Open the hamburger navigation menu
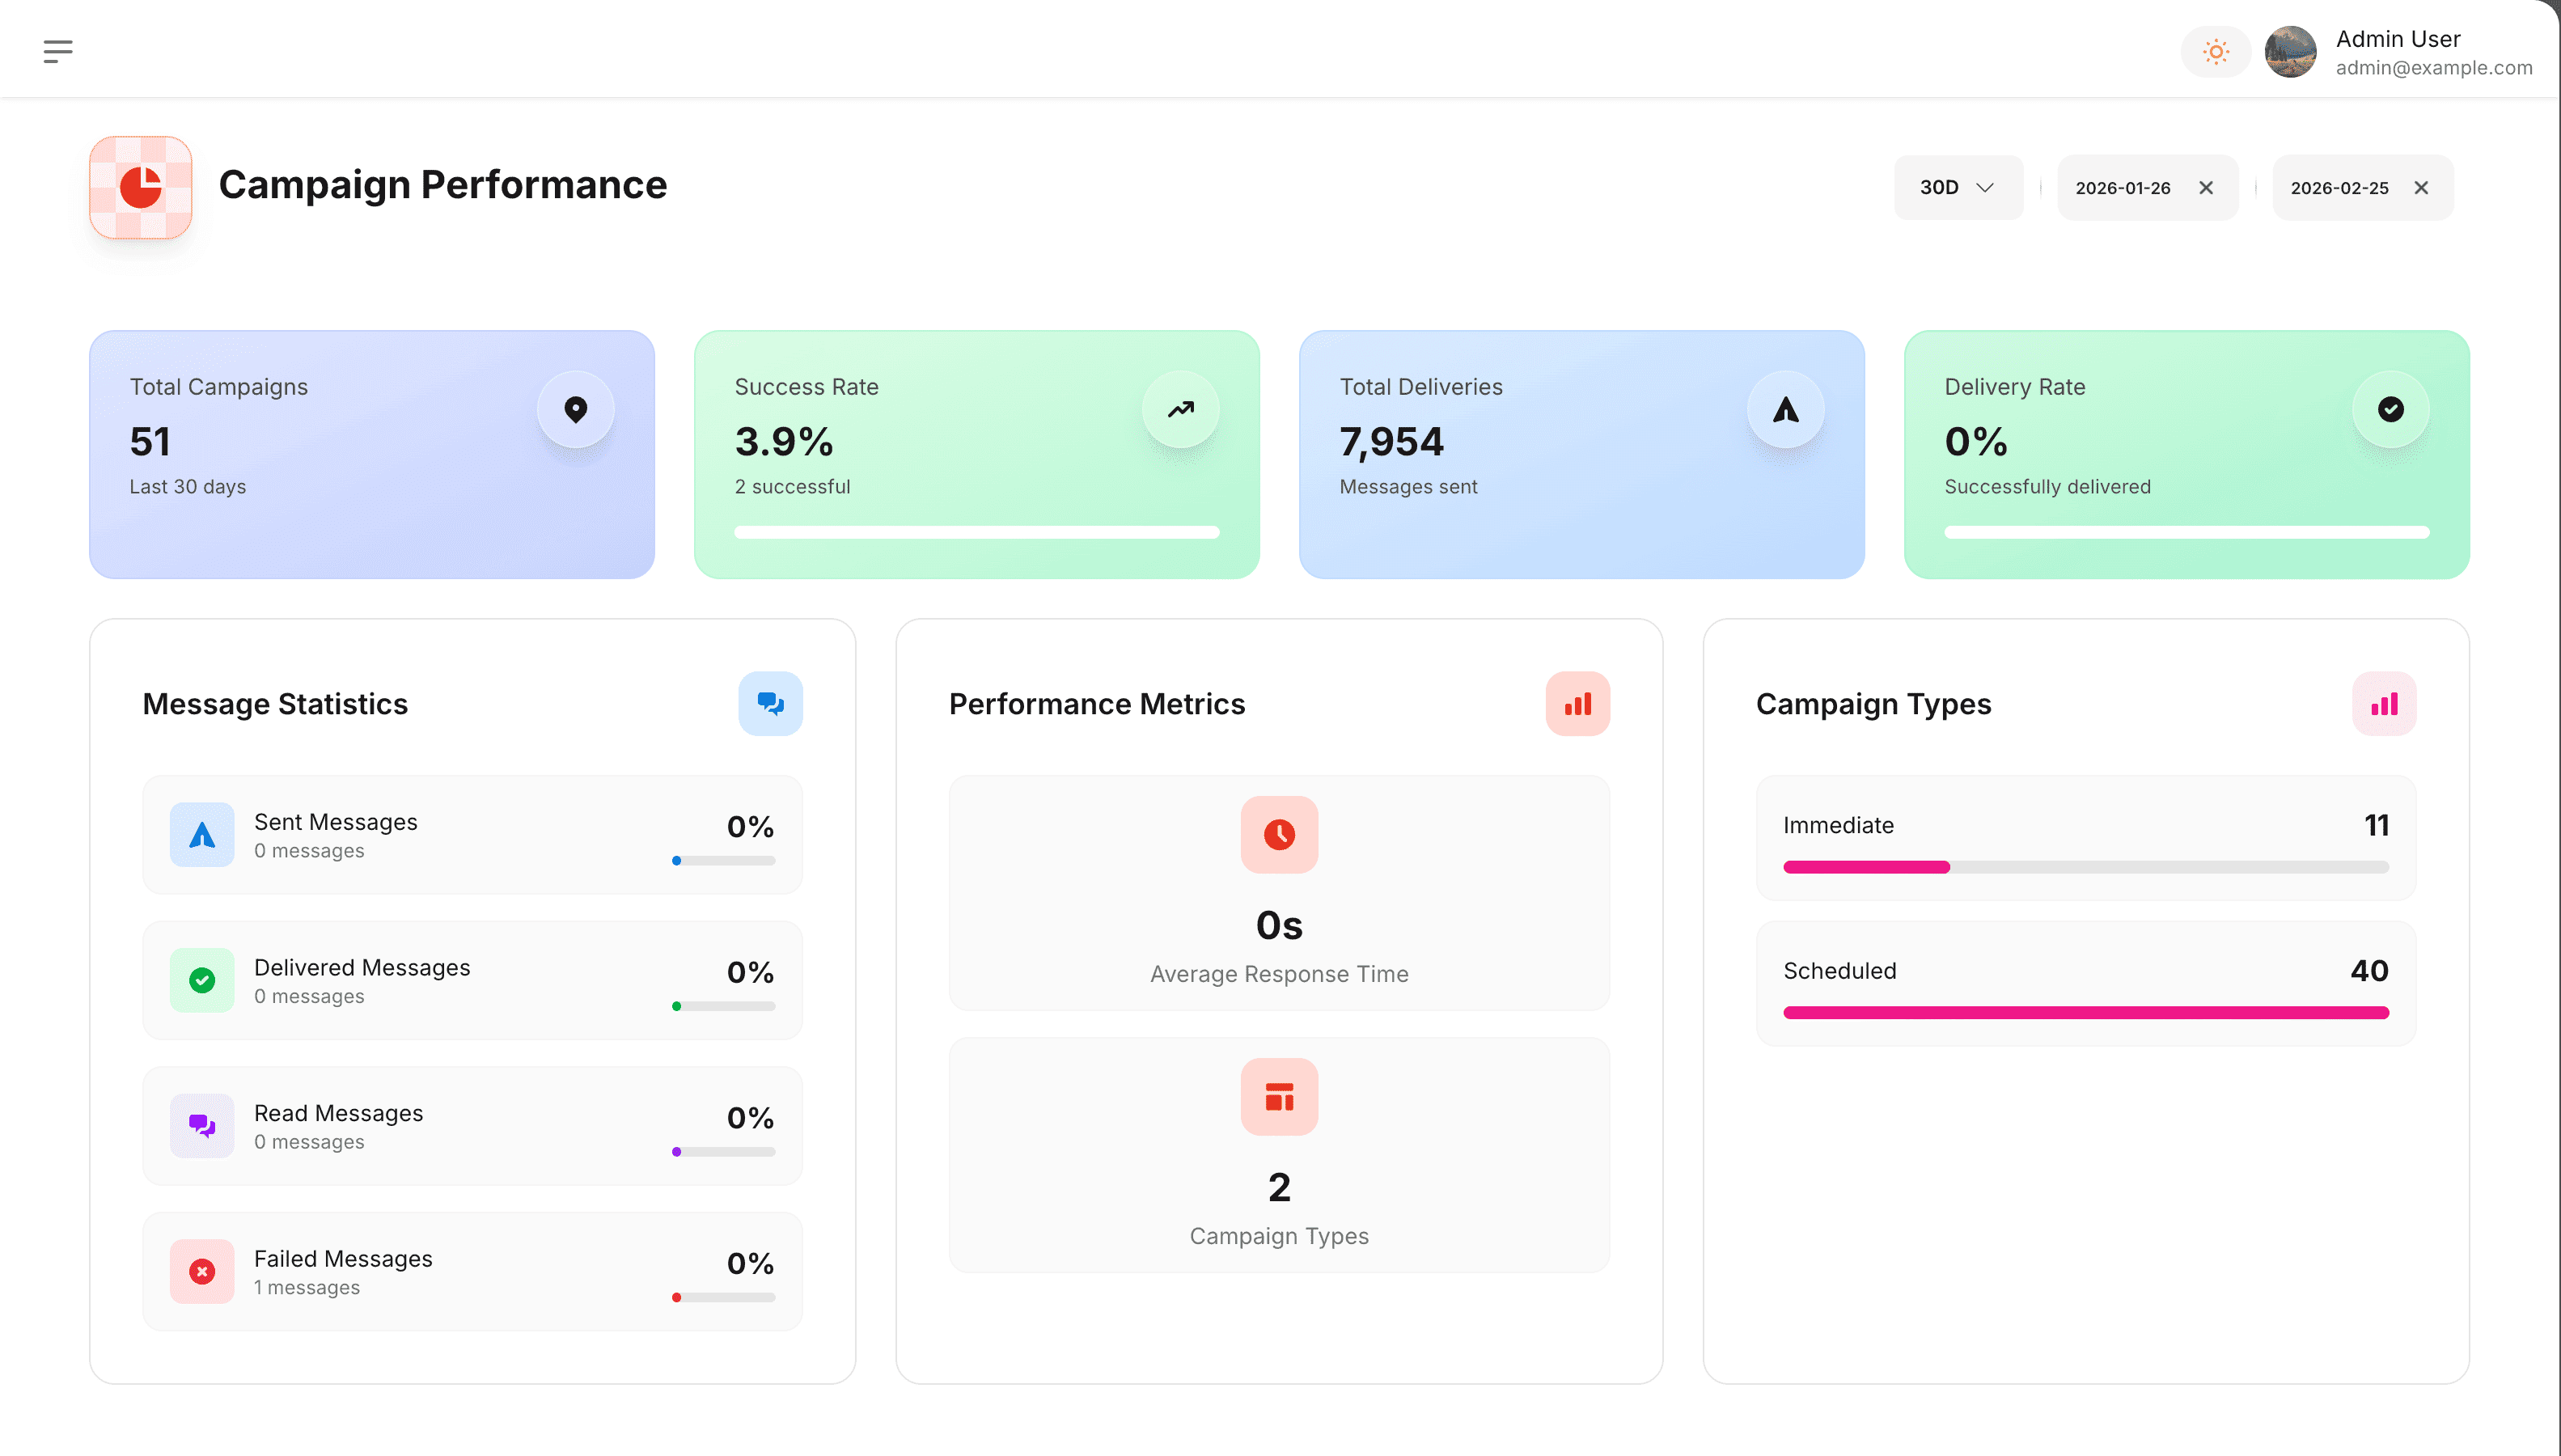Image resolution: width=2561 pixels, height=1456 pixels. (x=60, y=50)
